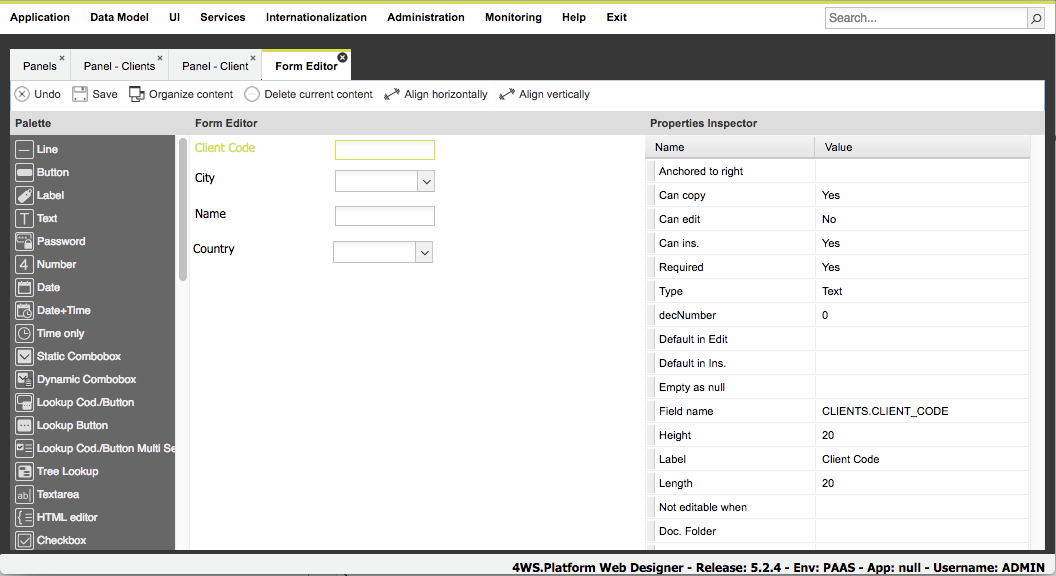
Task: Edit the Can copy value Yes
Action: pyautogui.click(x=922, y=195)
